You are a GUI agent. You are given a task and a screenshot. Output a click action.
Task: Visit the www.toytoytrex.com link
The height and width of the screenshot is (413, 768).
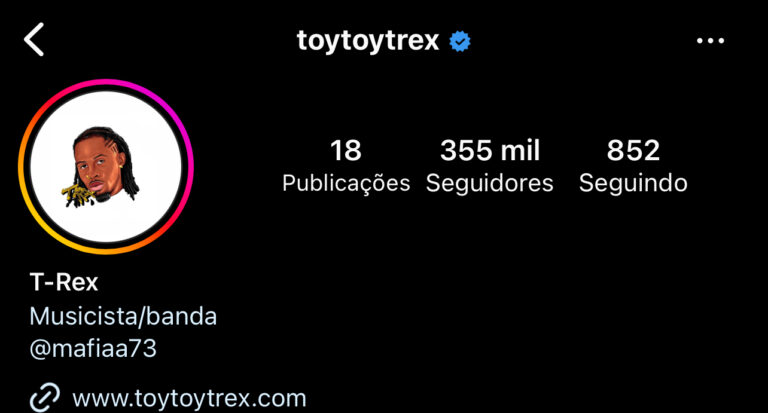[189, 398]
